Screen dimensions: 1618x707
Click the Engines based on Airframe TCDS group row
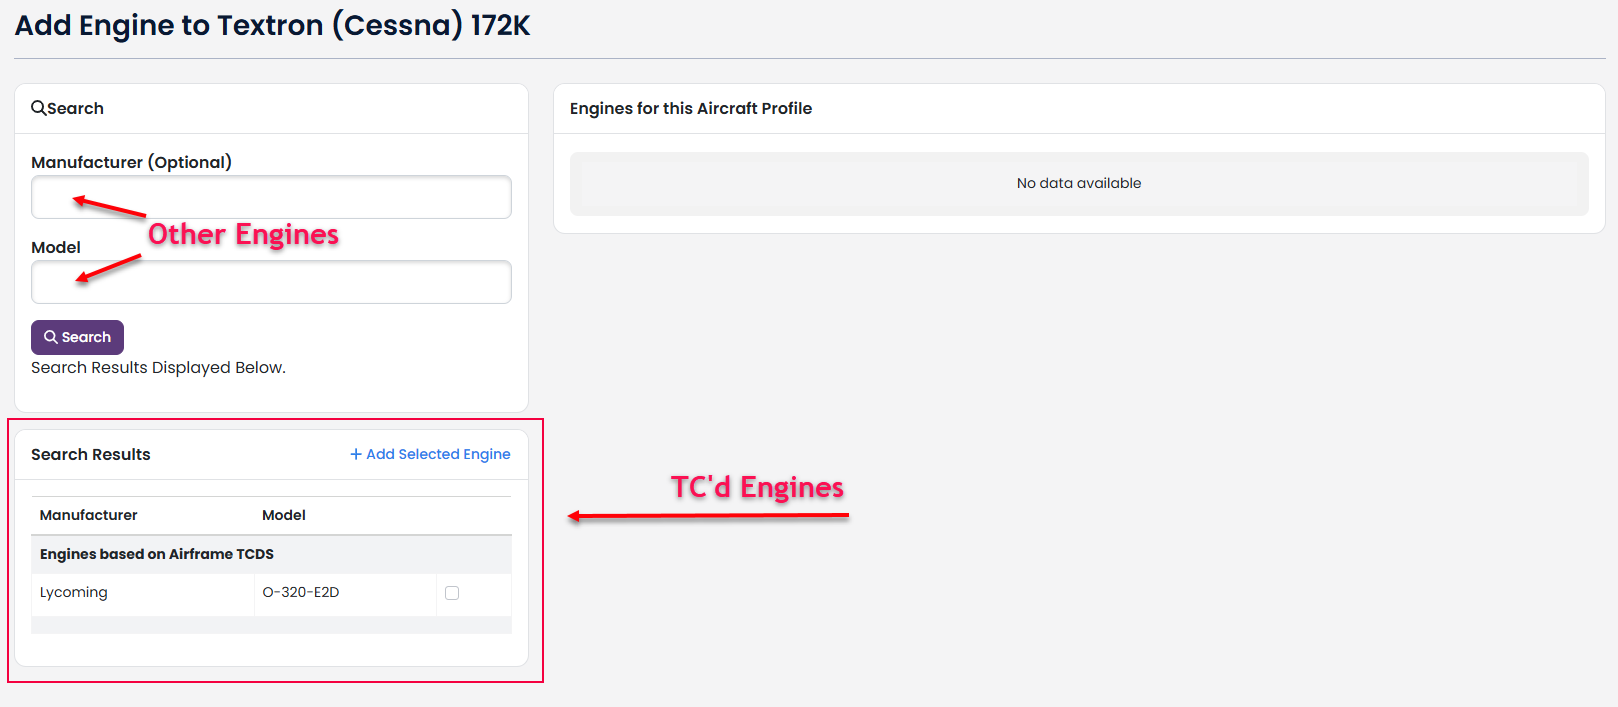[271, 554]
